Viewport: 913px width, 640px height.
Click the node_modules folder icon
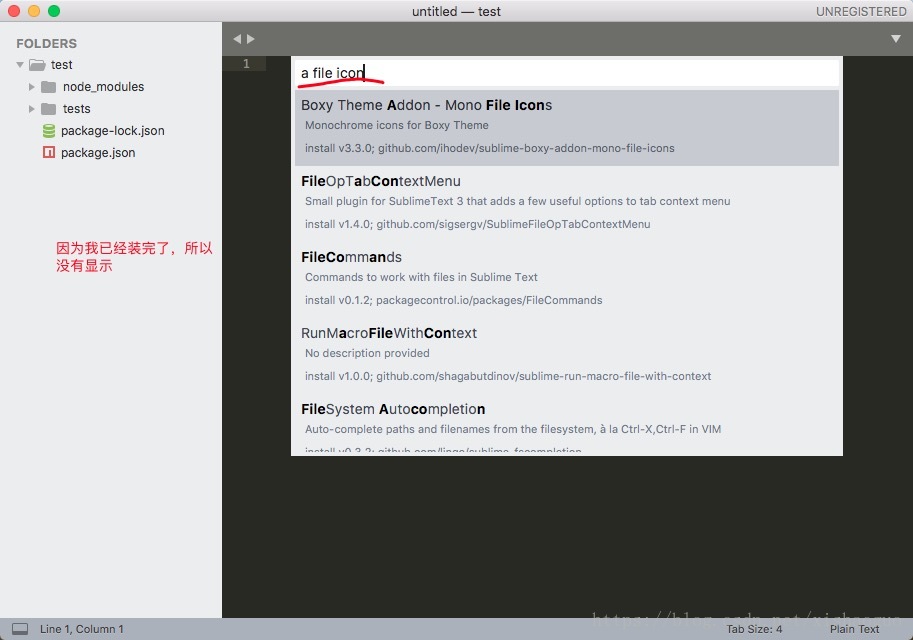click(x=49, y=87)
